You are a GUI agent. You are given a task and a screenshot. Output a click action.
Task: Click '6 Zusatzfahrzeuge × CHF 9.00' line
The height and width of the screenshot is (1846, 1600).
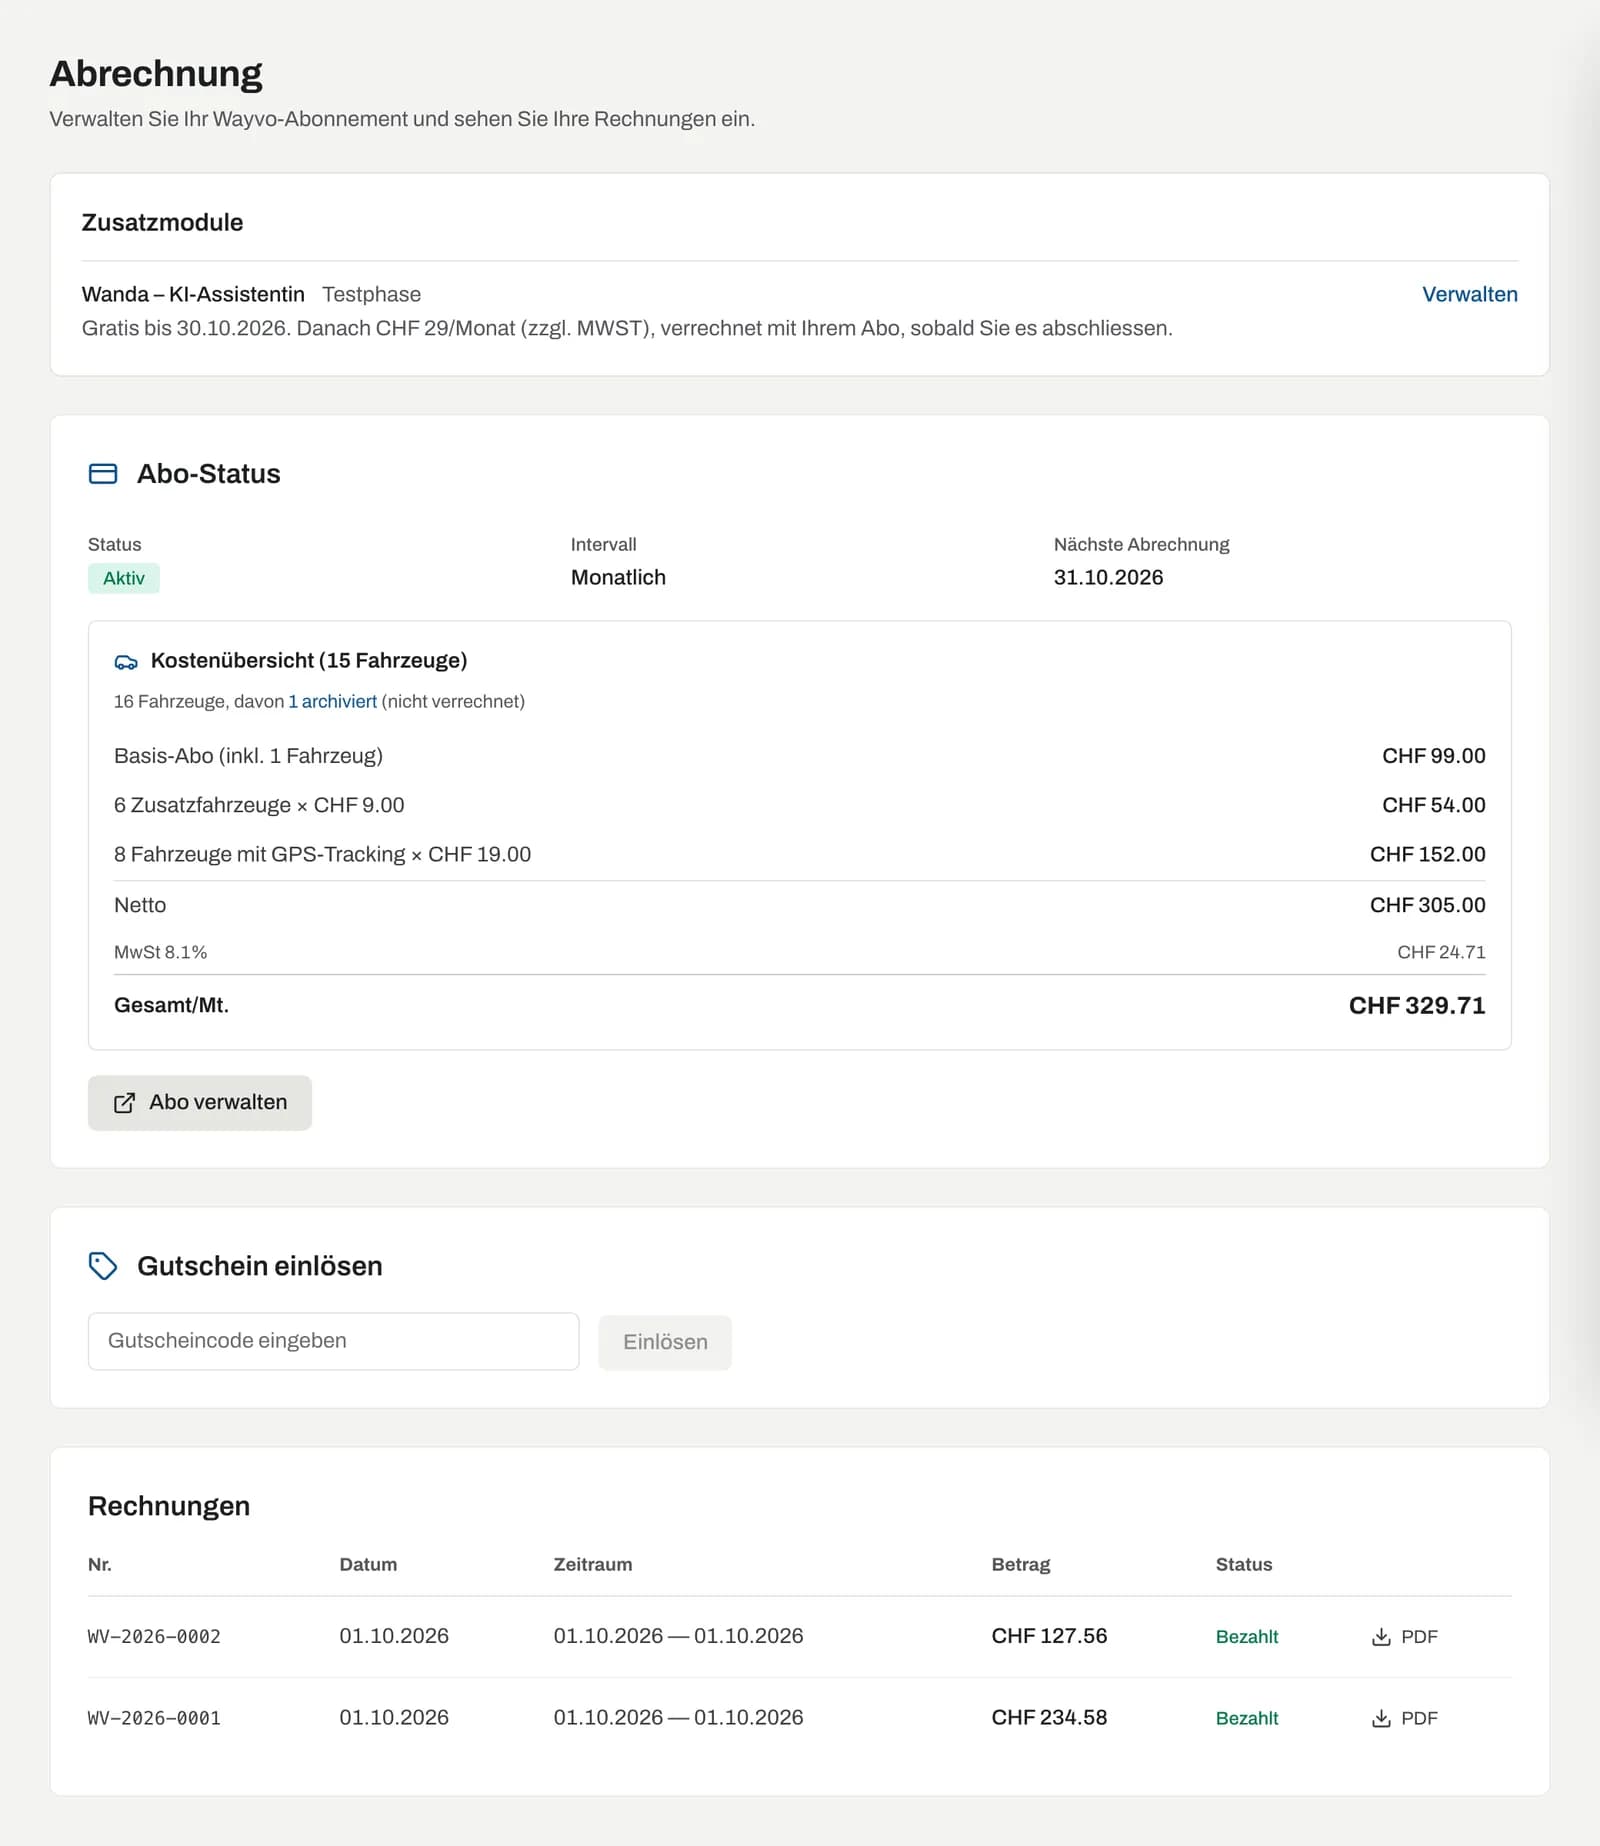pos(259,805)
